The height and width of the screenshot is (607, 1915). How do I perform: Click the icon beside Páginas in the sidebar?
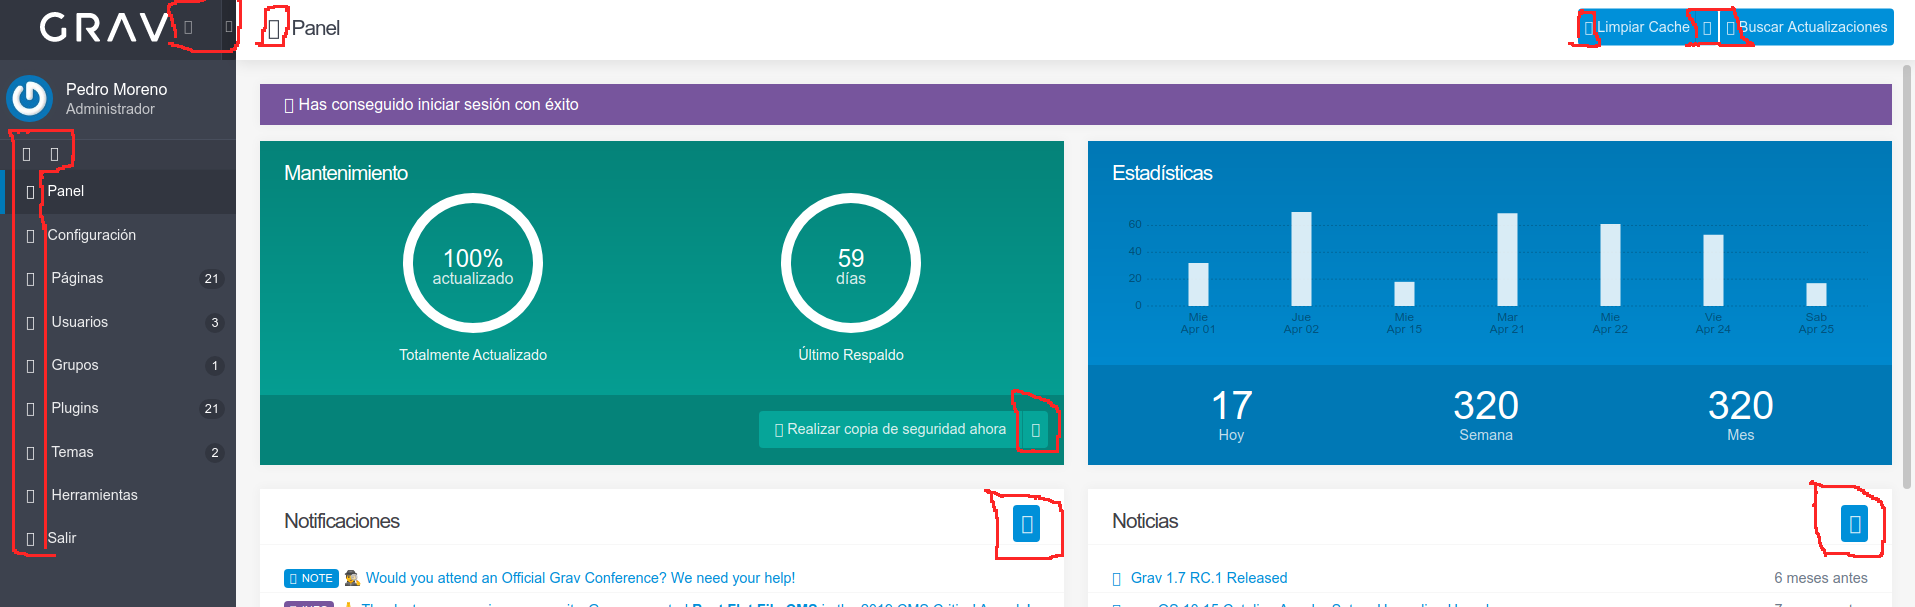pos(30,279)
